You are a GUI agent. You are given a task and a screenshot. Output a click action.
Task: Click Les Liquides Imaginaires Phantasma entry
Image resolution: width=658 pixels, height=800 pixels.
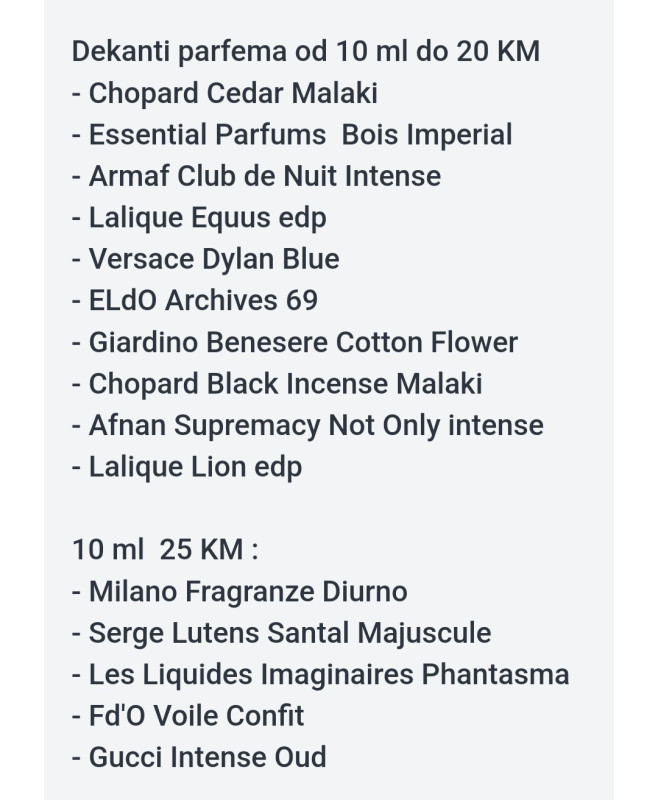(x=320, y=674)
